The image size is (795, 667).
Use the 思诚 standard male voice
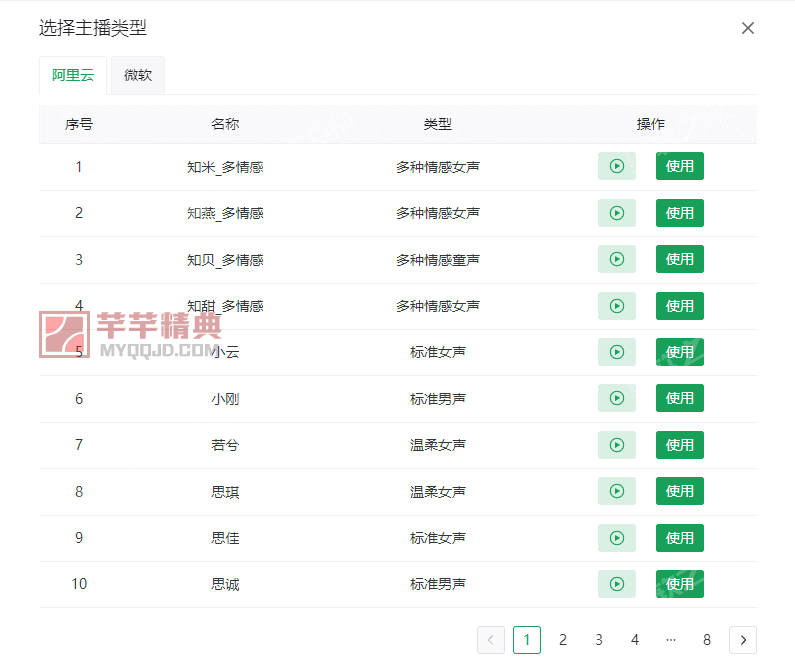[679, 584]
